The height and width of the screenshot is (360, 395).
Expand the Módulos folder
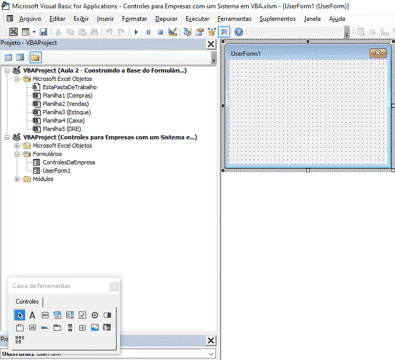pyautogui.click(x=17, y=179)
